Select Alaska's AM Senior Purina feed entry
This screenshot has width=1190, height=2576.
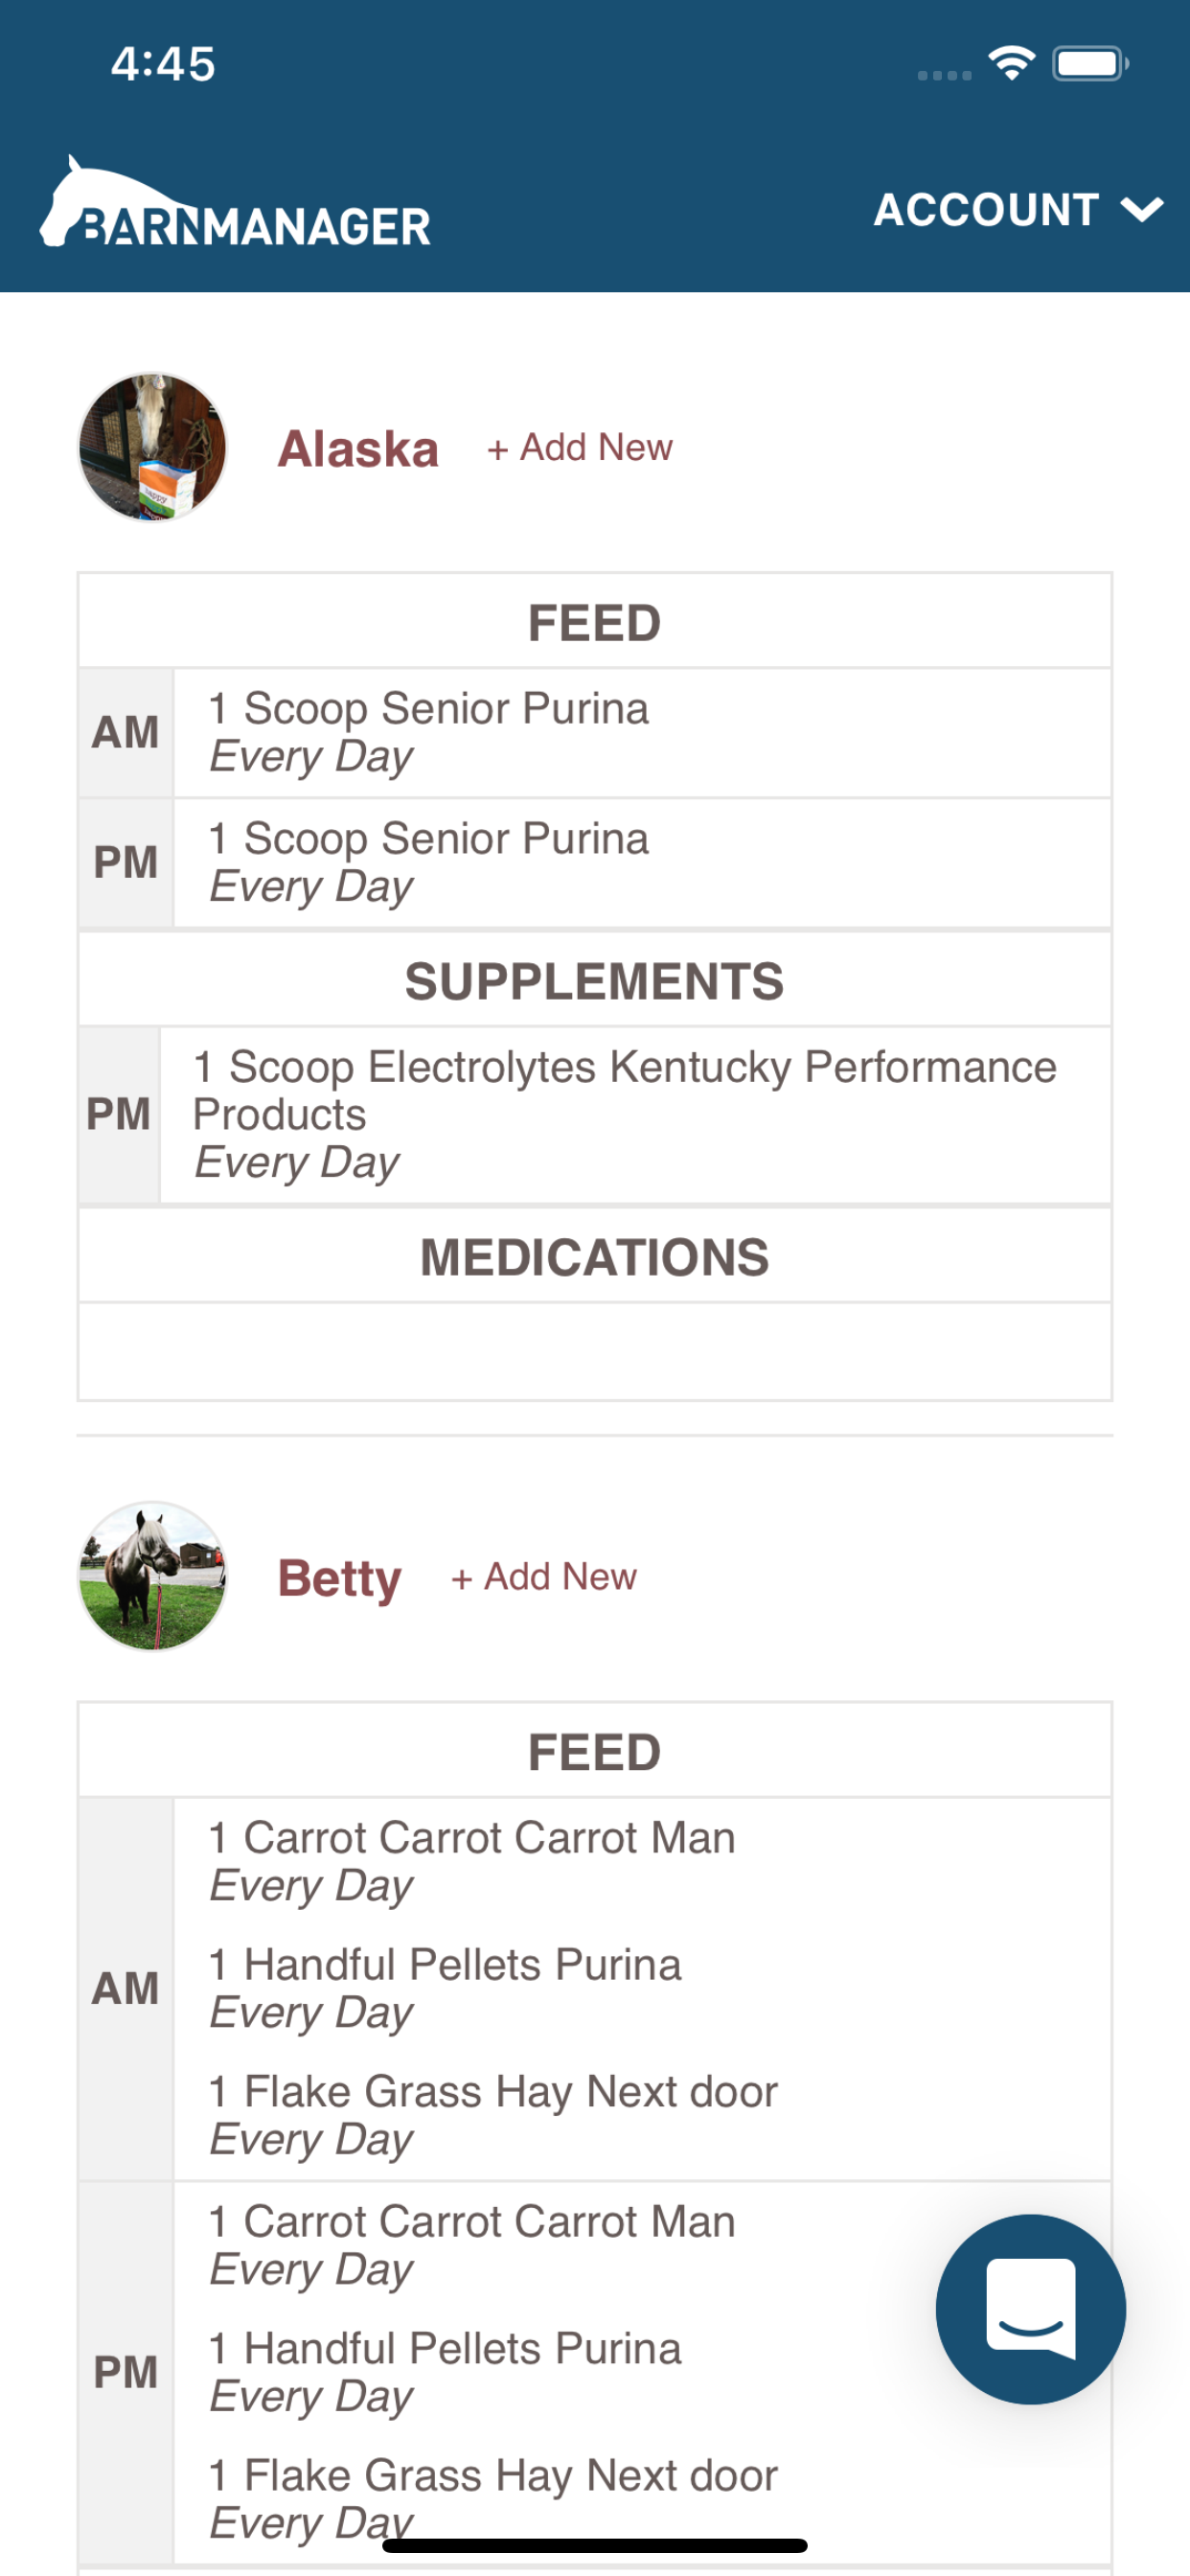pyautogui.click(x=642, y=732)
